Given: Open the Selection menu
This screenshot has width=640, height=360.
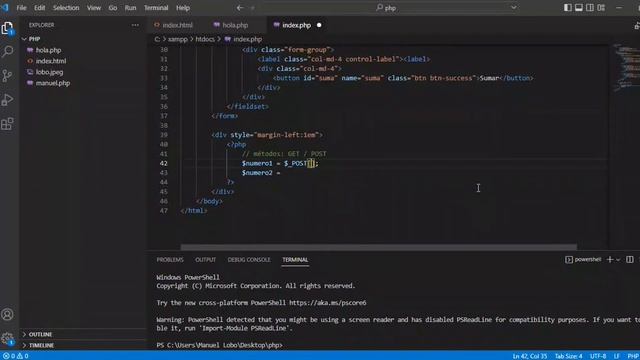Looking at the screenshot, I should (x=66, y=8).
